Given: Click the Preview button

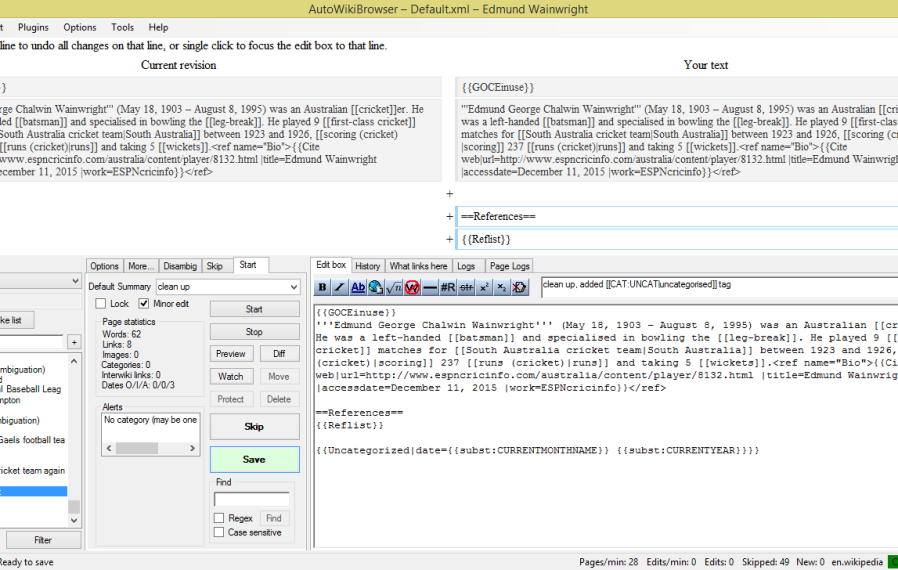Looking at the screenshot, I should (x=230, y=354).
